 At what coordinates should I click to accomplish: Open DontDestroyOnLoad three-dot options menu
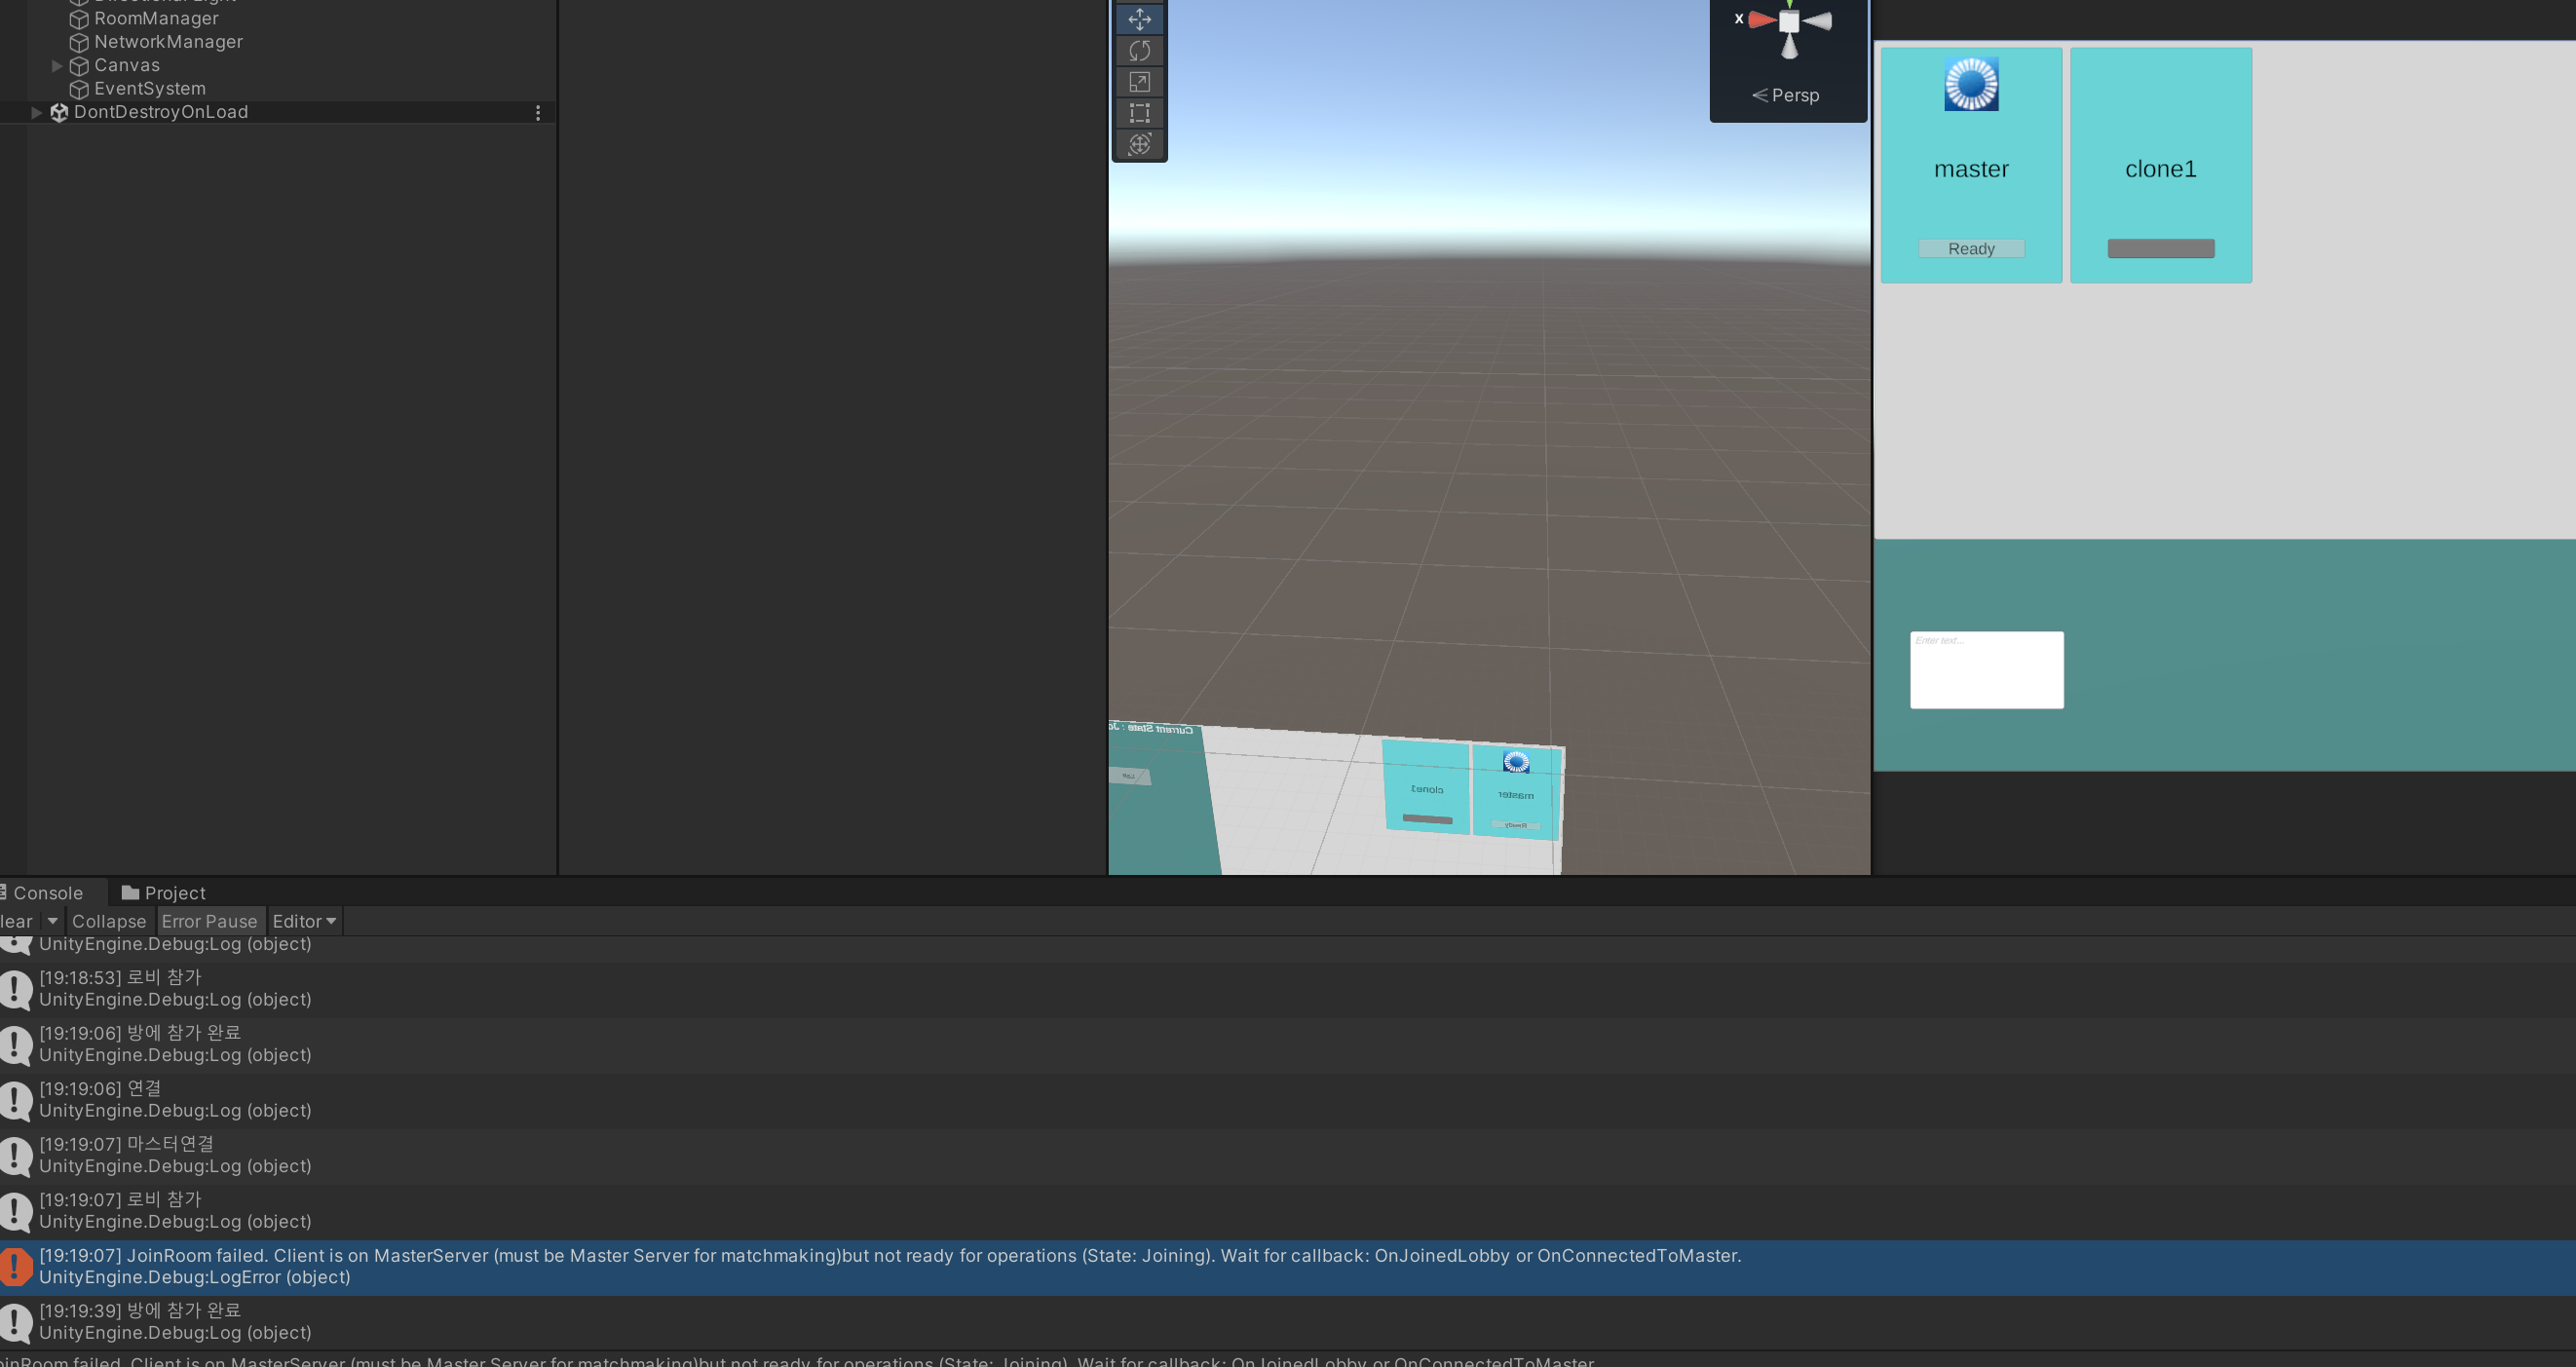point(538,113)
